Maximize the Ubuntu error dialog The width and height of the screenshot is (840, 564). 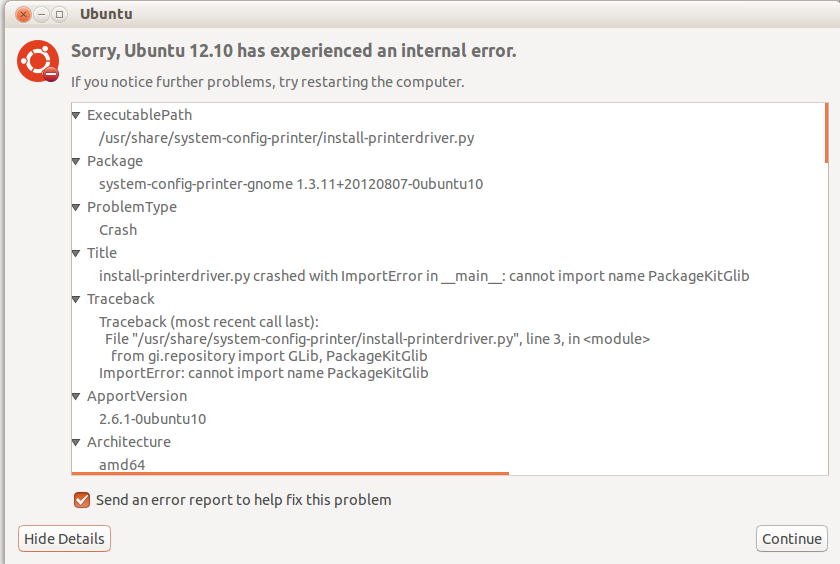tap(60, 15)
